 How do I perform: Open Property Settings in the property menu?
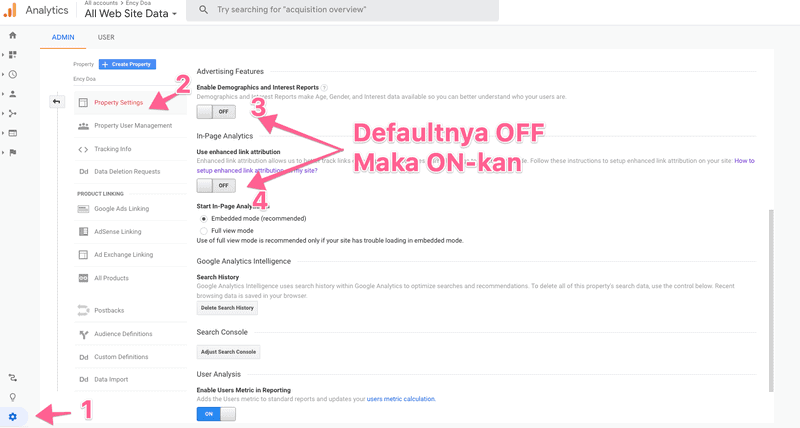pos(118,102)
